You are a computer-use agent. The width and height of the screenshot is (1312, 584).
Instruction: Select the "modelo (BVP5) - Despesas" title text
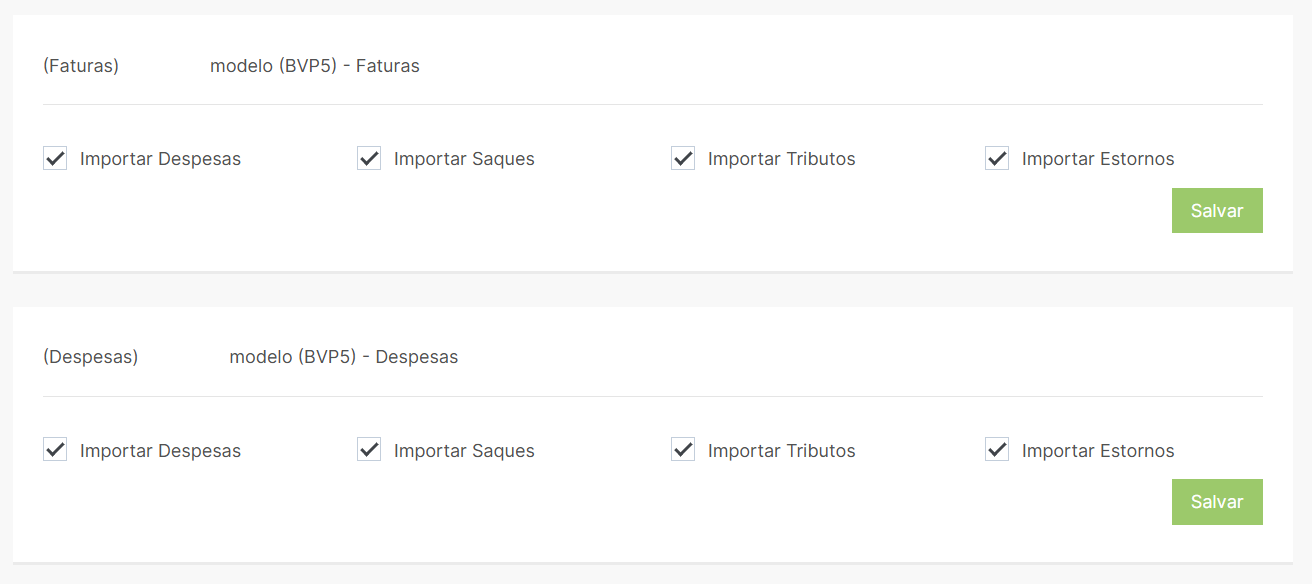tap(343, 357)
